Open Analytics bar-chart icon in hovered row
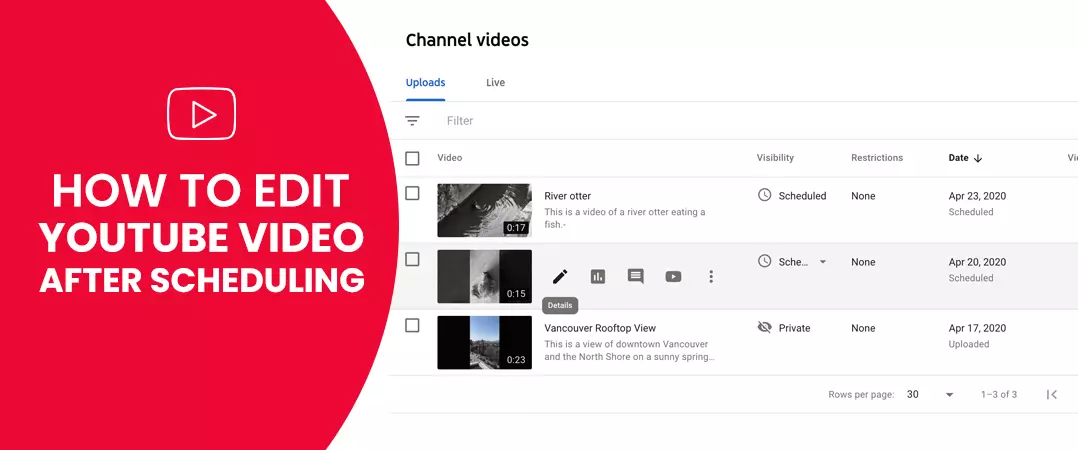 (597, 276)
